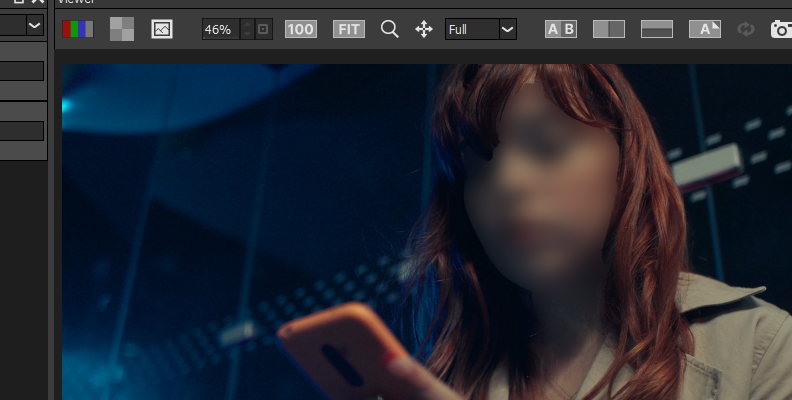Toggle the transparency checkerboard background
The image size is (792, 400).
(x=122, y=29)
